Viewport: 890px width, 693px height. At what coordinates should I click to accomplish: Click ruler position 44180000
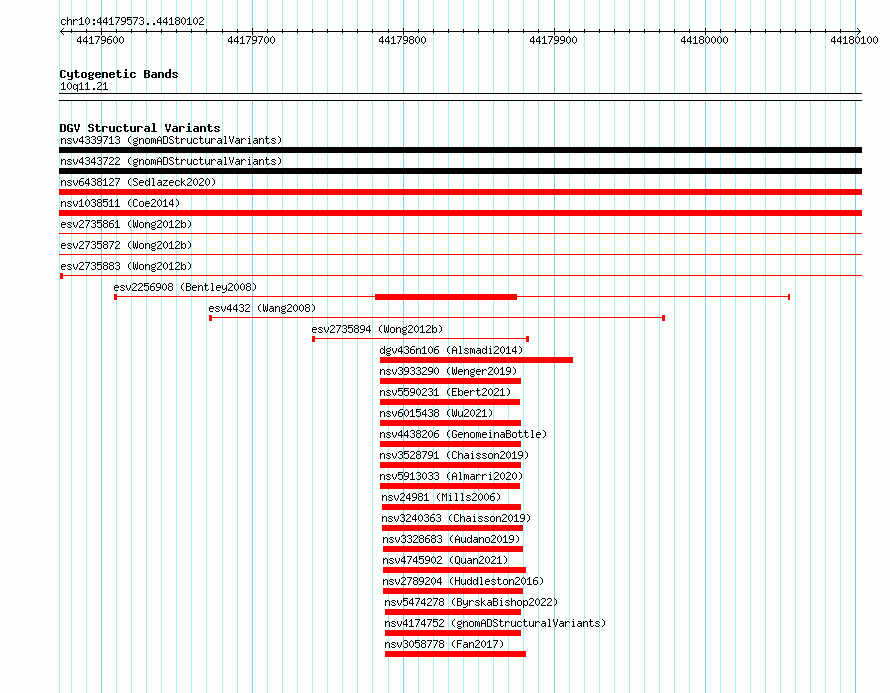pyautogui.click(x=704, y=40)
